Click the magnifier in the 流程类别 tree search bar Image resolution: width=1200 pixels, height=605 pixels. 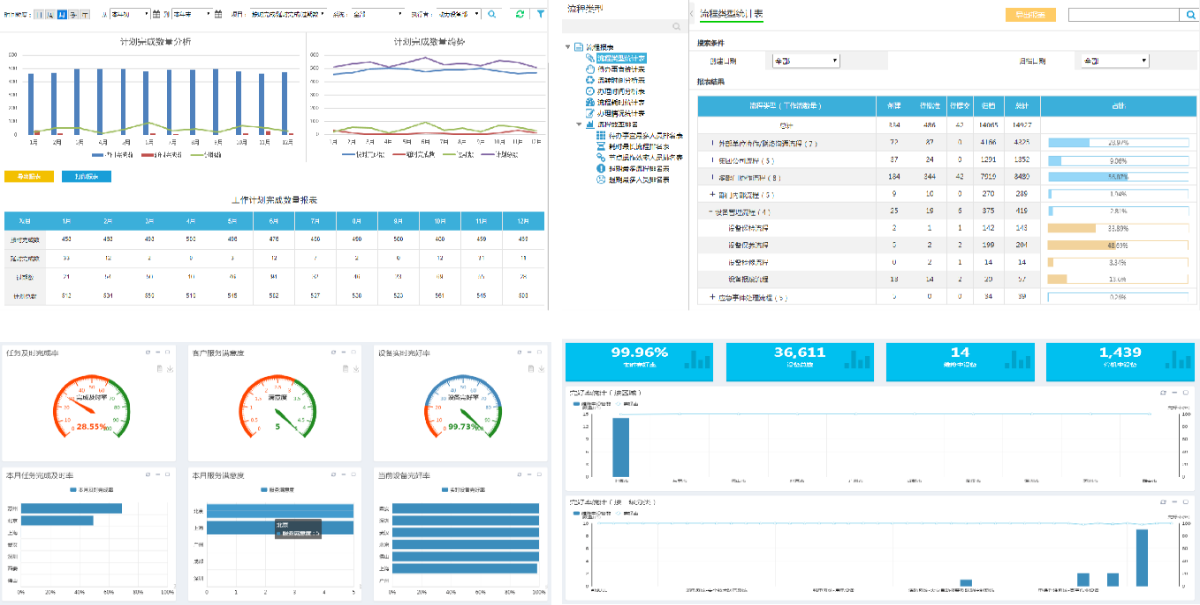tap(677, 27)
